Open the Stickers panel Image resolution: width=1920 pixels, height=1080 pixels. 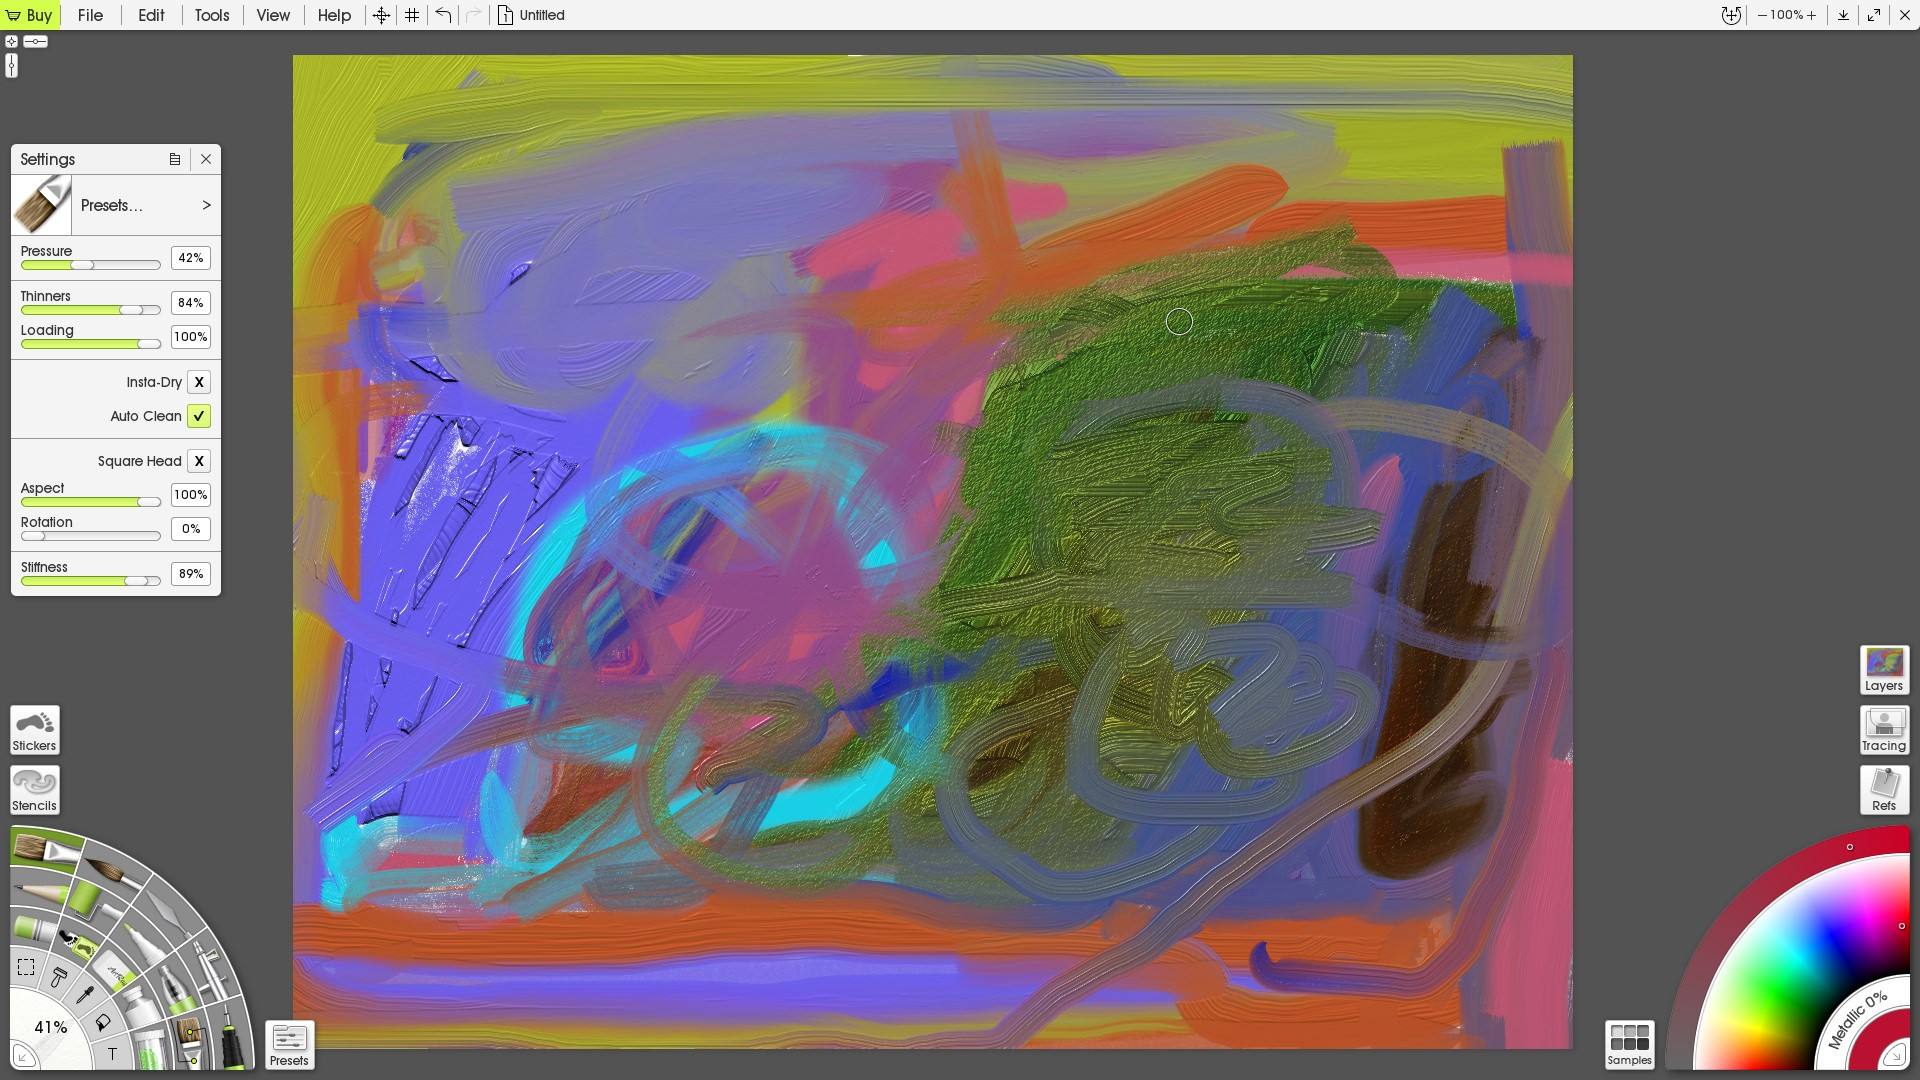pyautogui.click(x=35, y=730)
